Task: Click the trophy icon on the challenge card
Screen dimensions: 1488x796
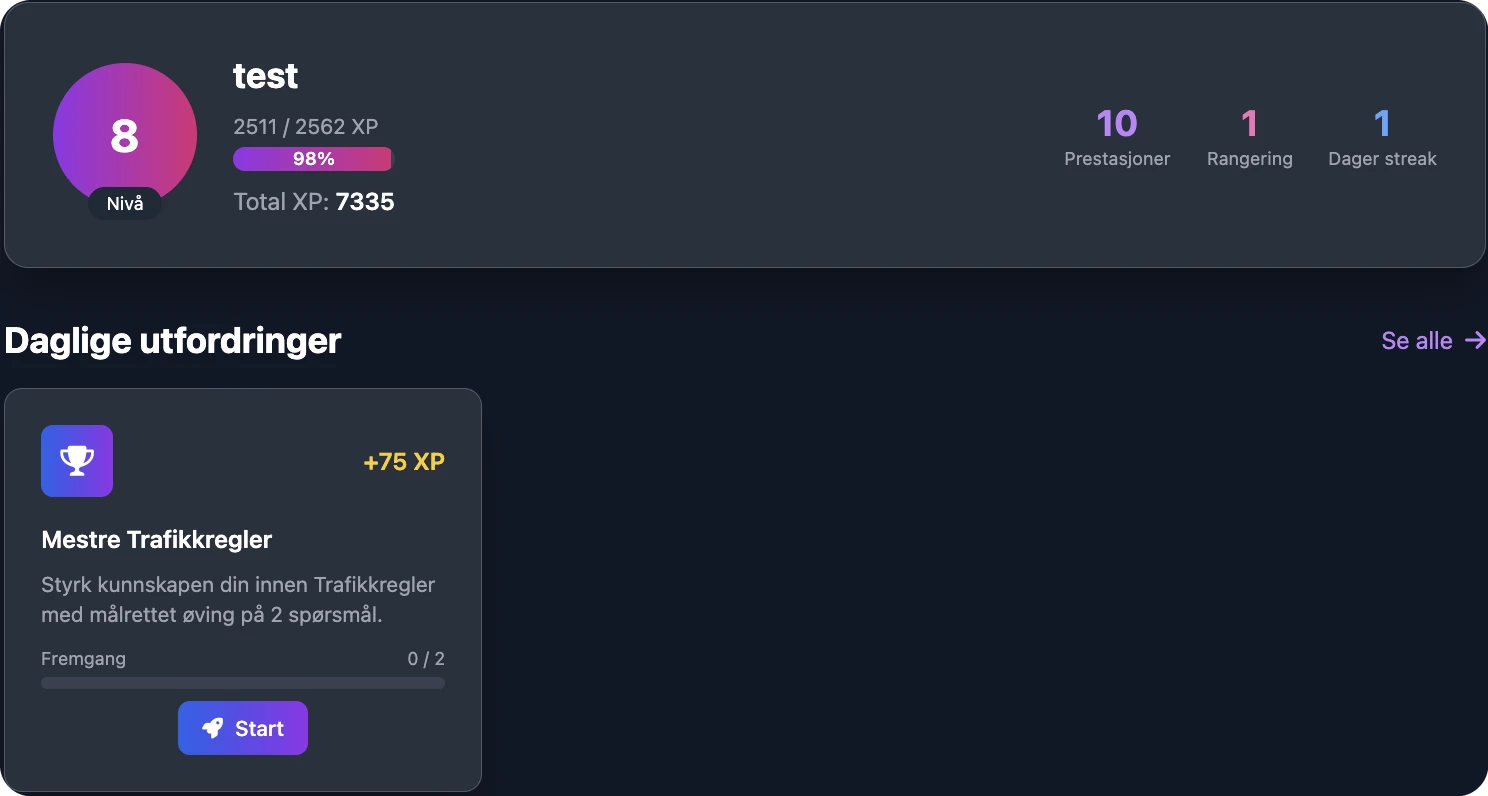Action: (77, 461)
